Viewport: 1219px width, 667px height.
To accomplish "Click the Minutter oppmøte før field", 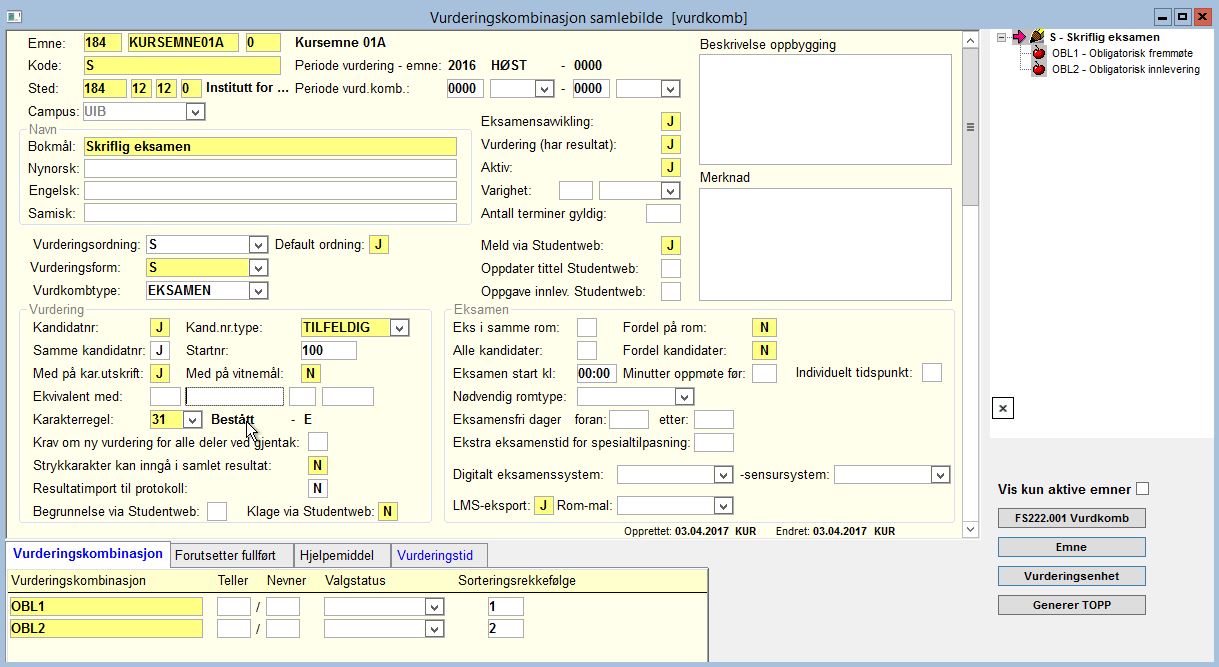I will (764, 373).
